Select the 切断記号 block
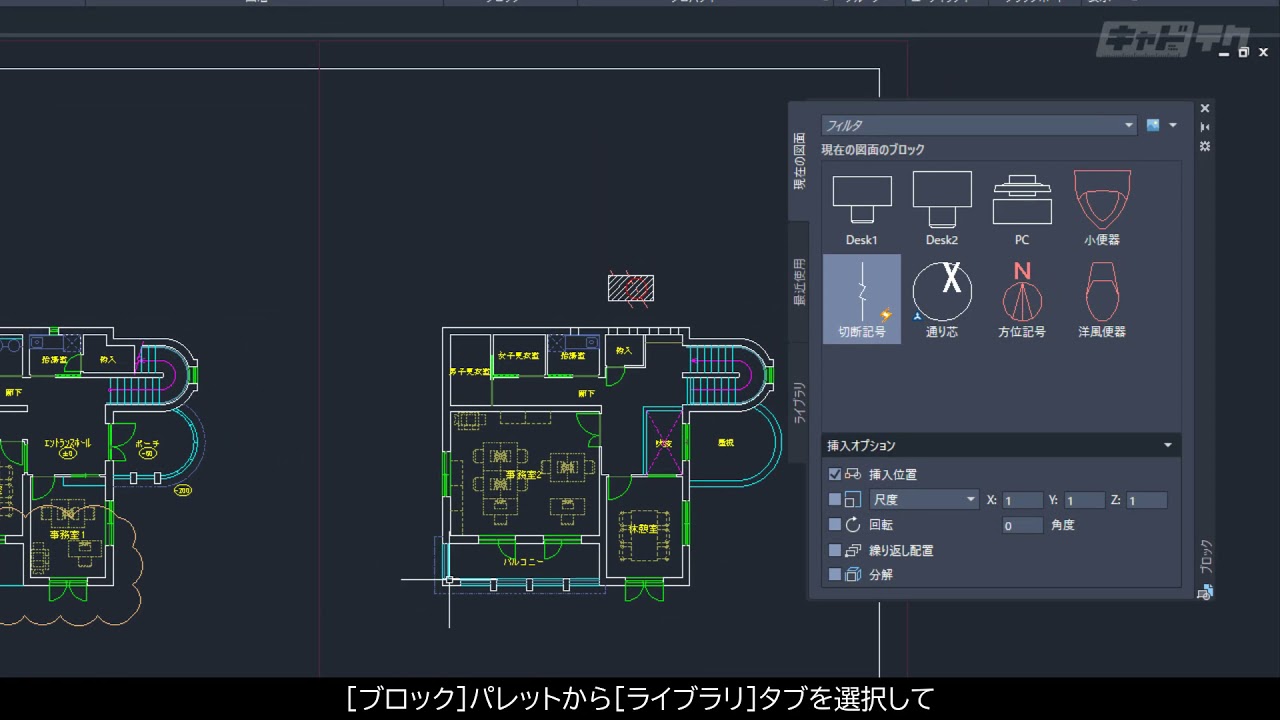 [861, 298]
